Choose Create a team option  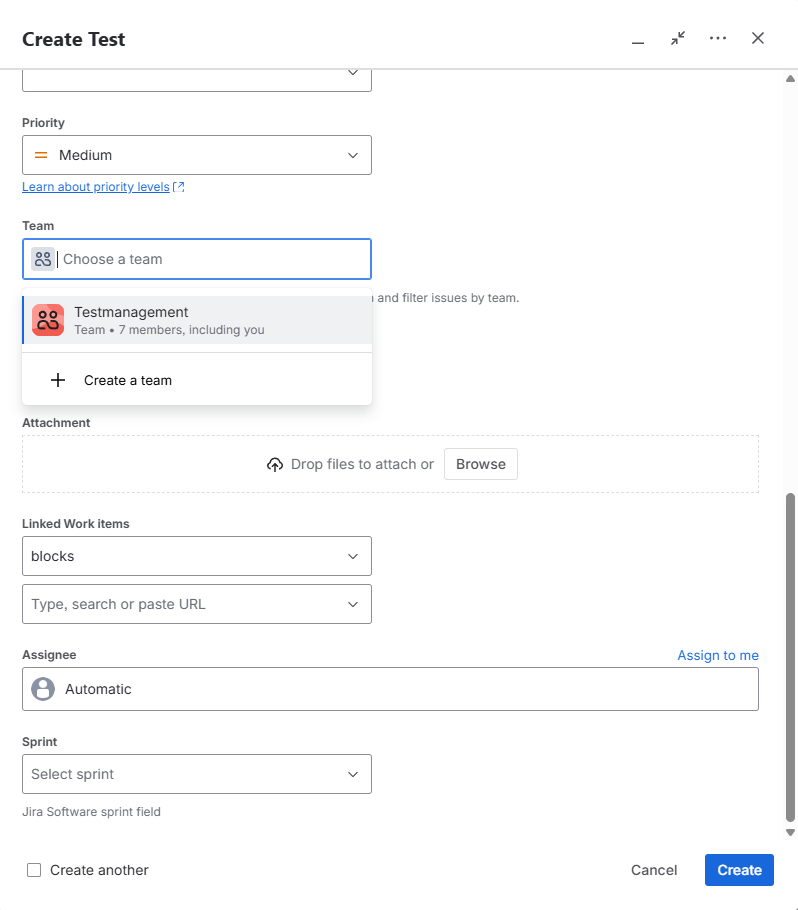tap(128, 380)
